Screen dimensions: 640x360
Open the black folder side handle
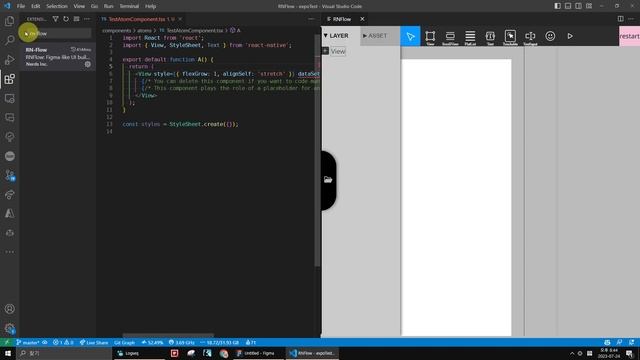point(329,180)
